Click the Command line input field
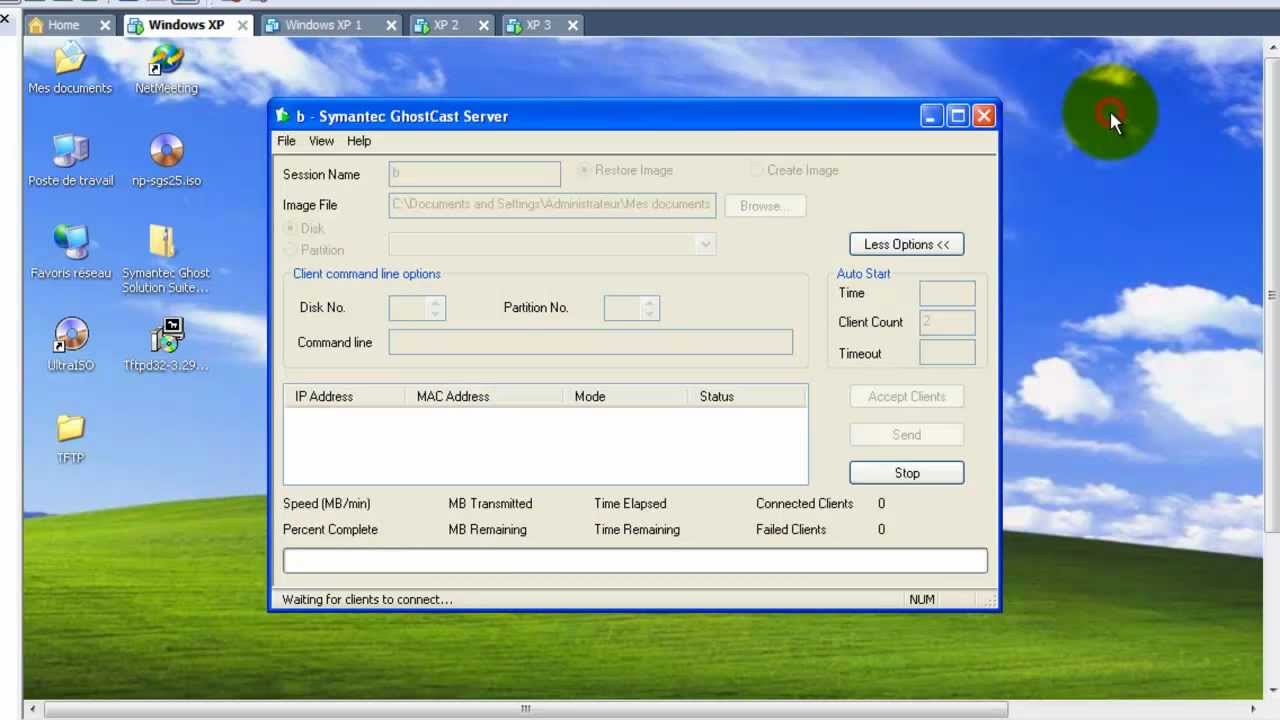Image resolution: width=1280 pixels, height=720 pixels. click(x=591, y=342)
